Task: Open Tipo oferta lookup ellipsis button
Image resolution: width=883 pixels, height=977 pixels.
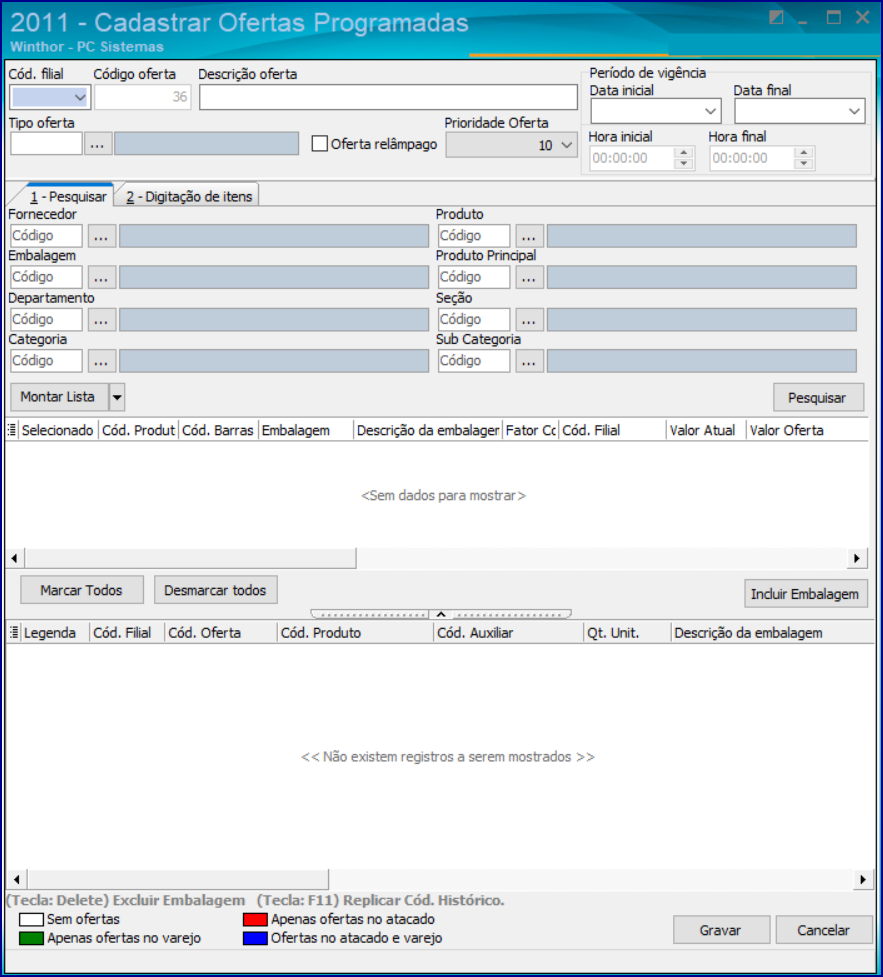Action: click(98, 144)
